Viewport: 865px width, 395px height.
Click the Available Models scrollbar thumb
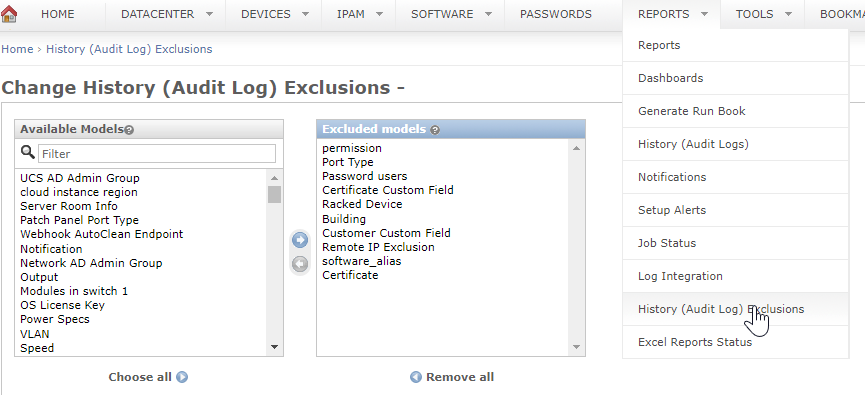pyautogui.click(x=274, y=194)
